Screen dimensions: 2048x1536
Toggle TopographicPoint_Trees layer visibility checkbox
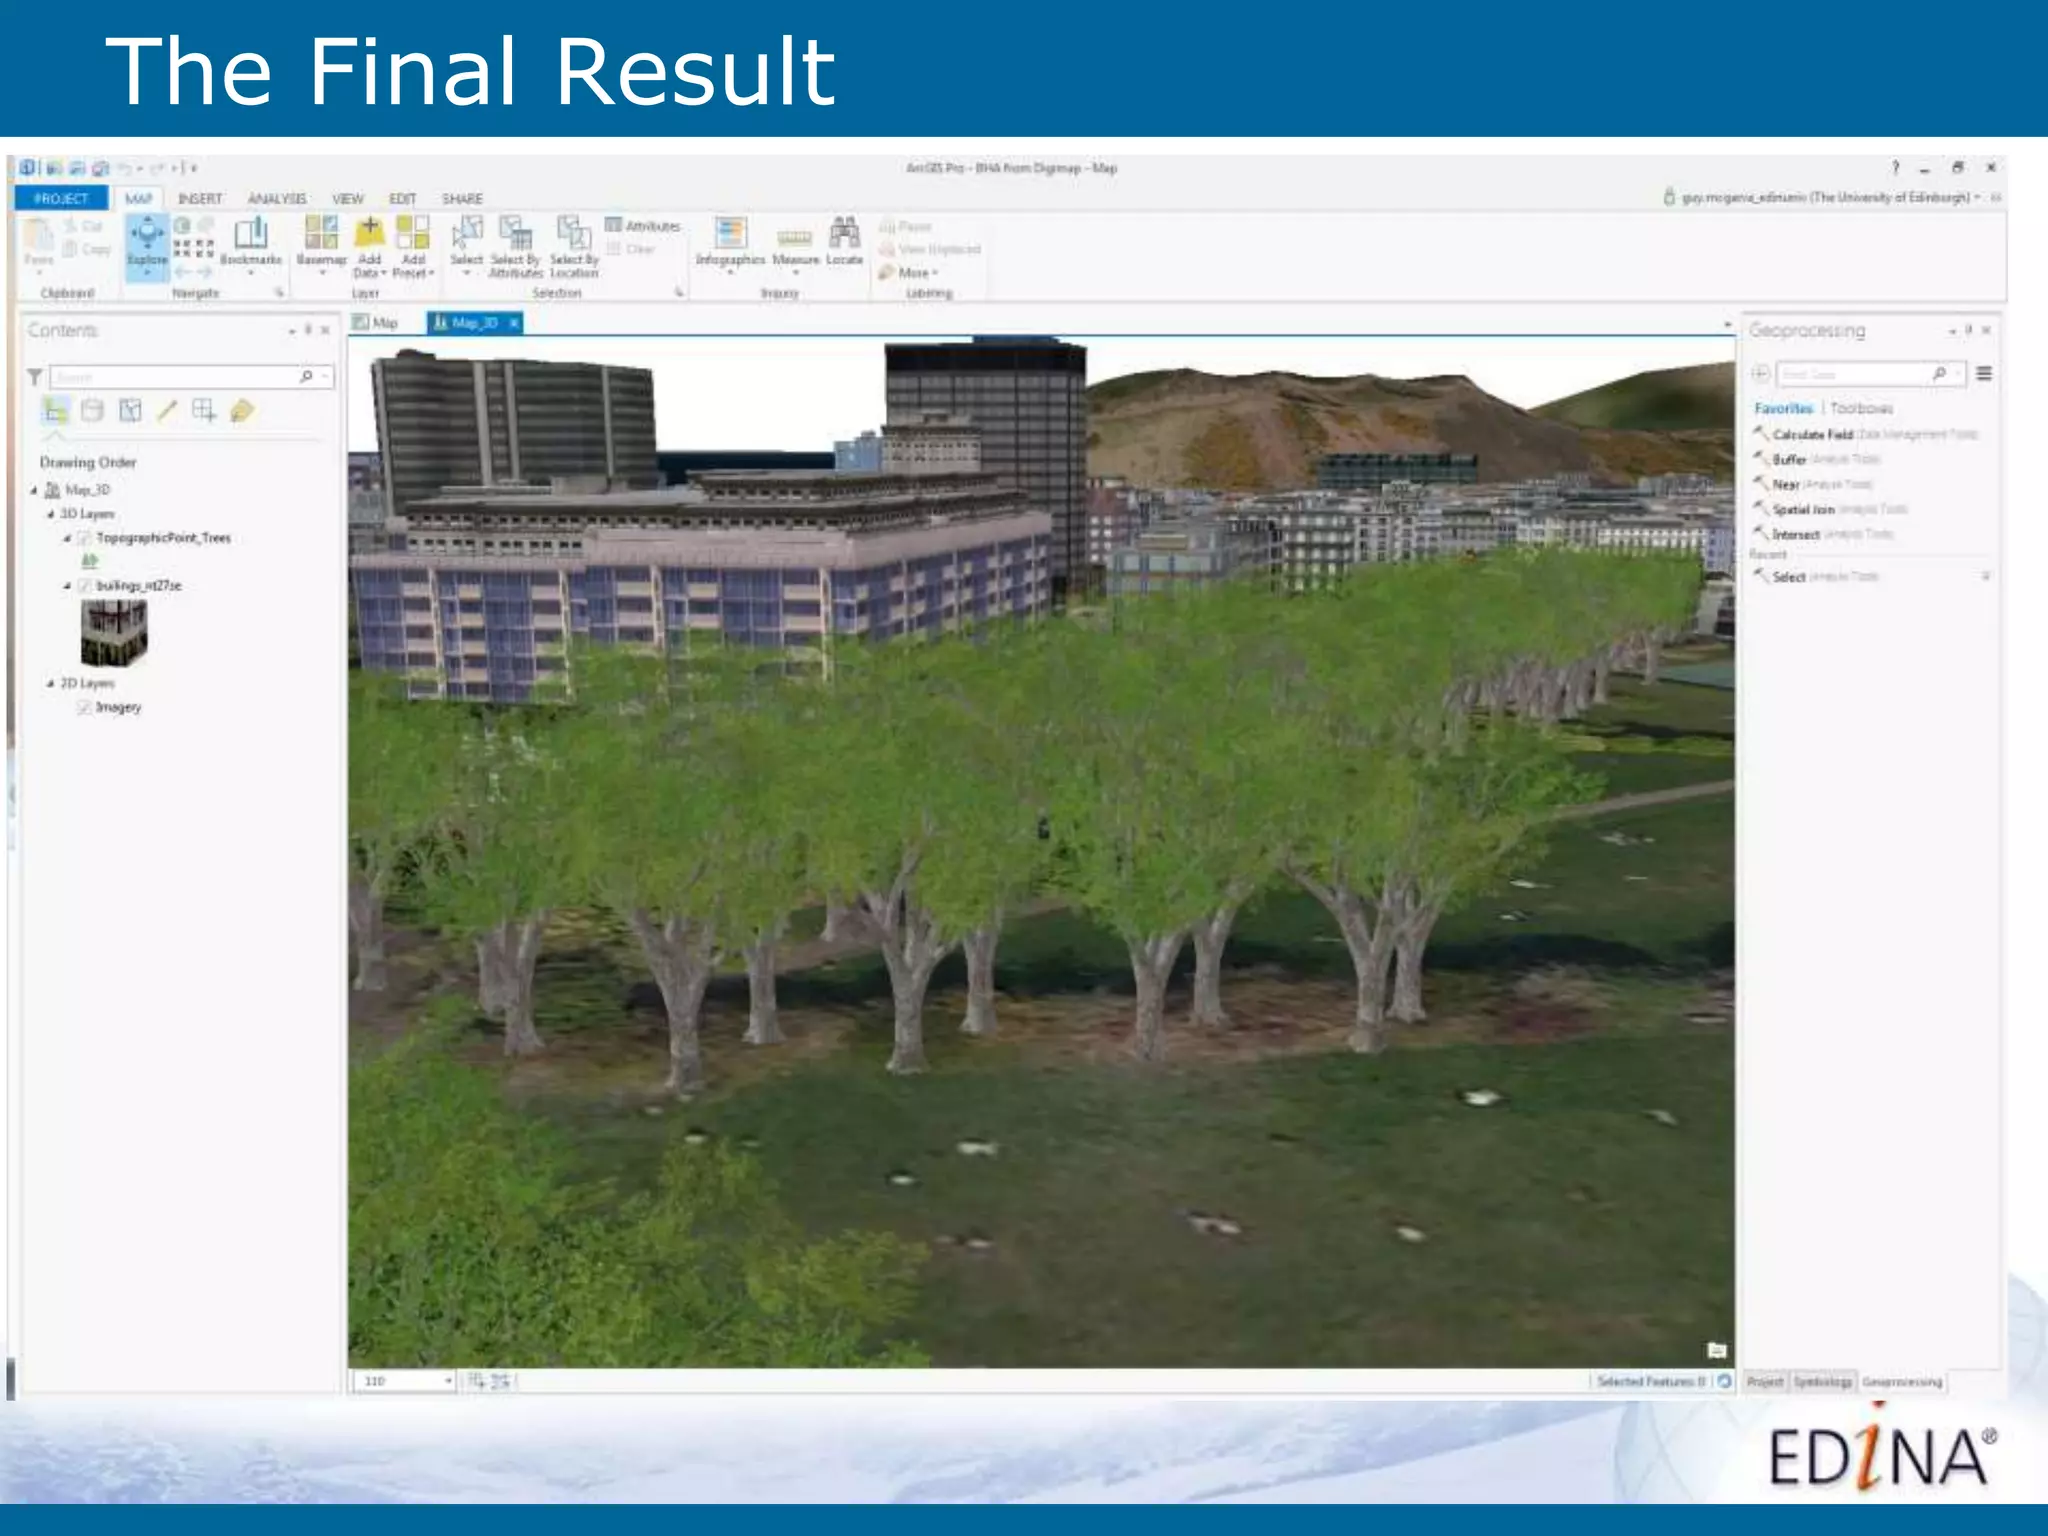point(84,538)
